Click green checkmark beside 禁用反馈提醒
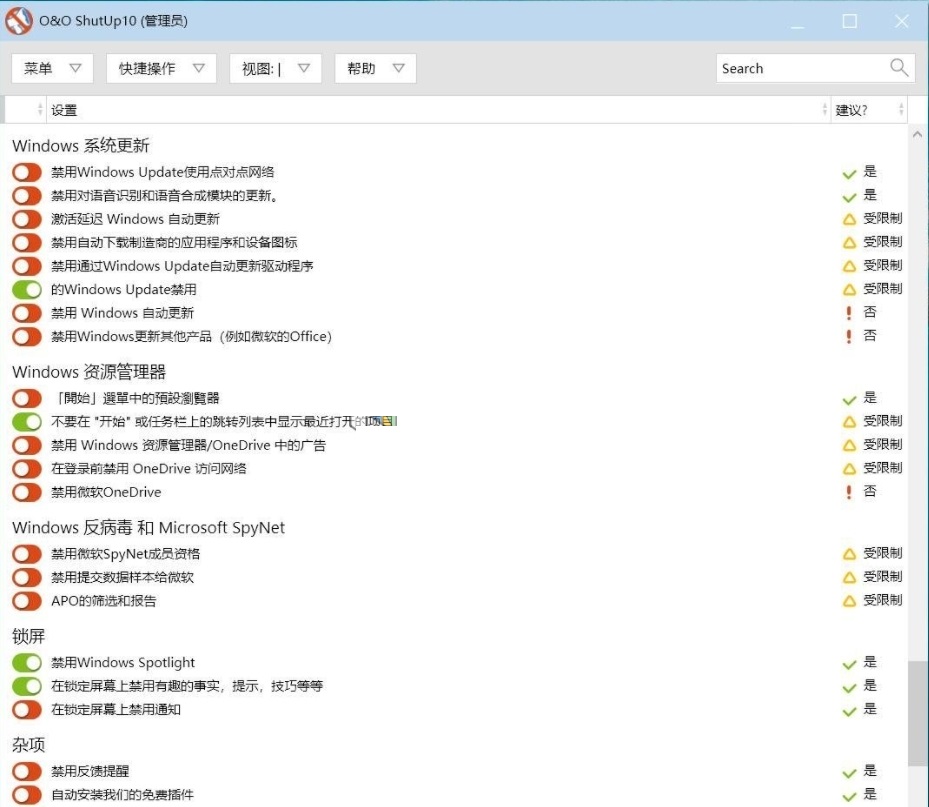929x807 pixels. 849,772
